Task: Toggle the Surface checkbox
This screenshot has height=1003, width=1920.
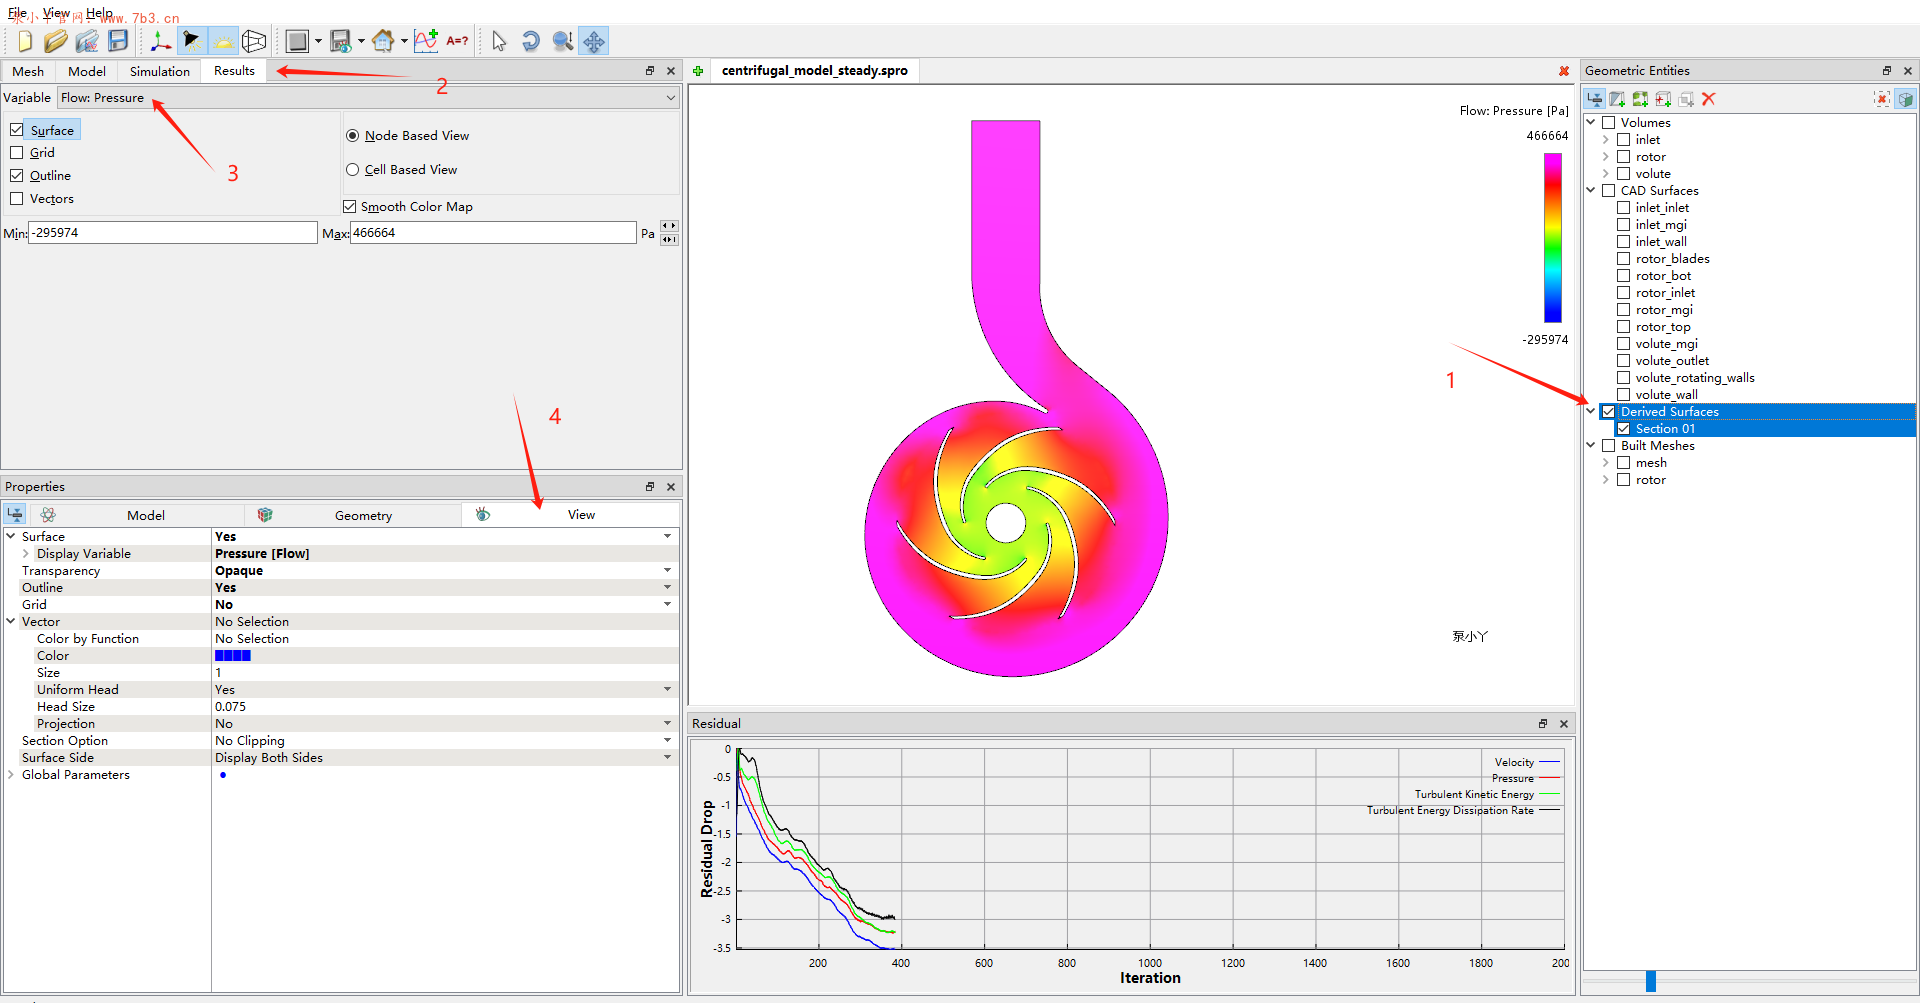Action: (17, 130)
